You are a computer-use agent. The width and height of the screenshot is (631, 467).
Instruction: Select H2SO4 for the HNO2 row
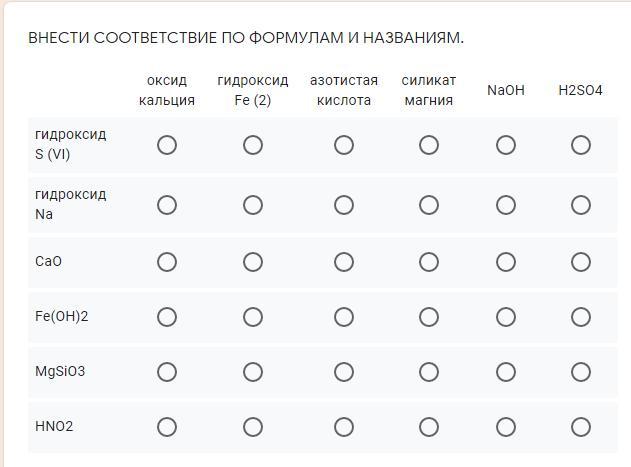point(581,427)
